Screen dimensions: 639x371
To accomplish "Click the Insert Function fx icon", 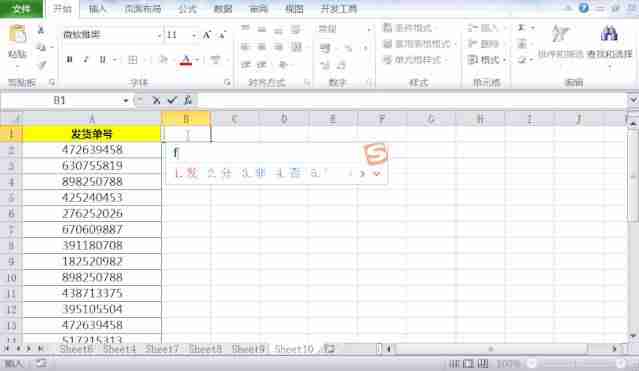I will [187, 100].
